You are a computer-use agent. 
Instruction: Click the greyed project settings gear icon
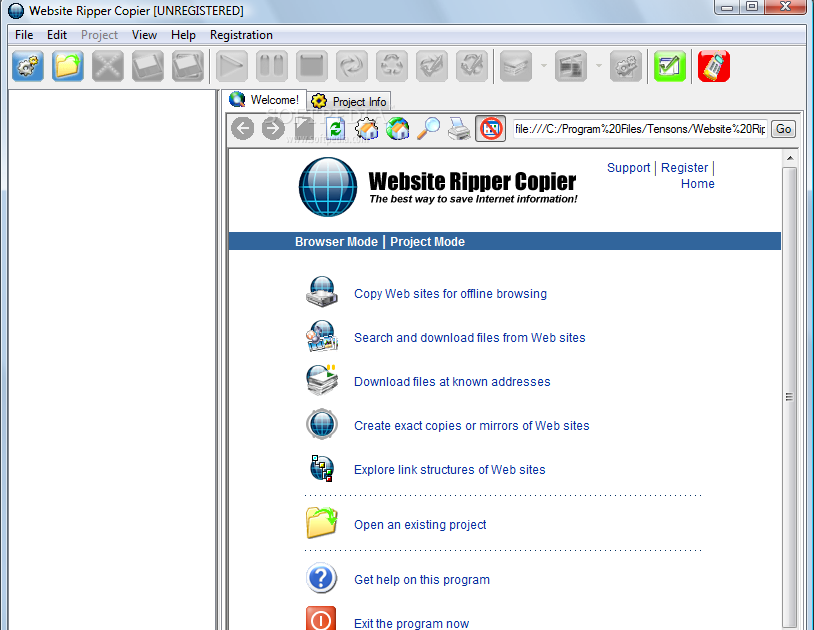point(626,66)
